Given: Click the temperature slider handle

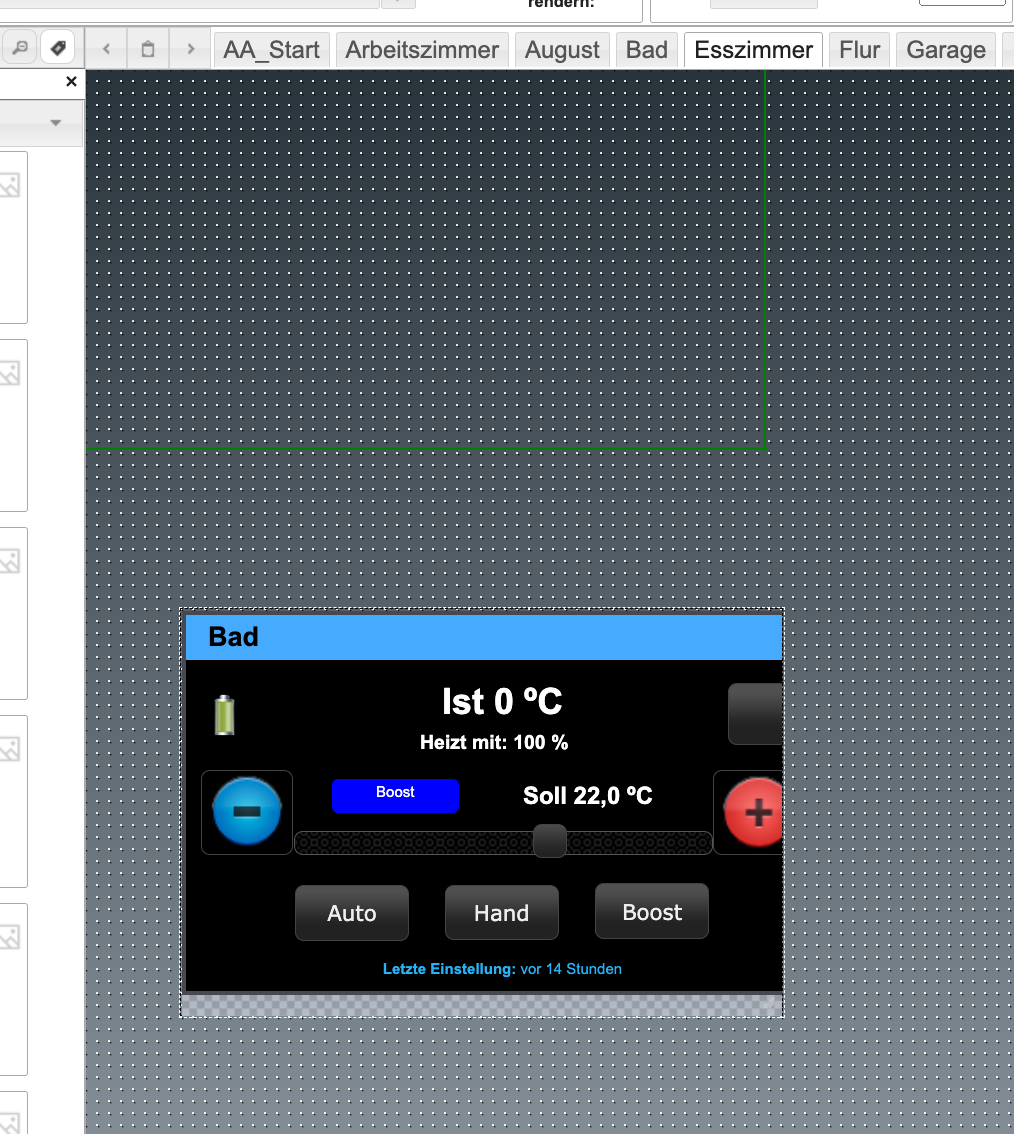Looking at the screenshot, I should tap(550, 841).
